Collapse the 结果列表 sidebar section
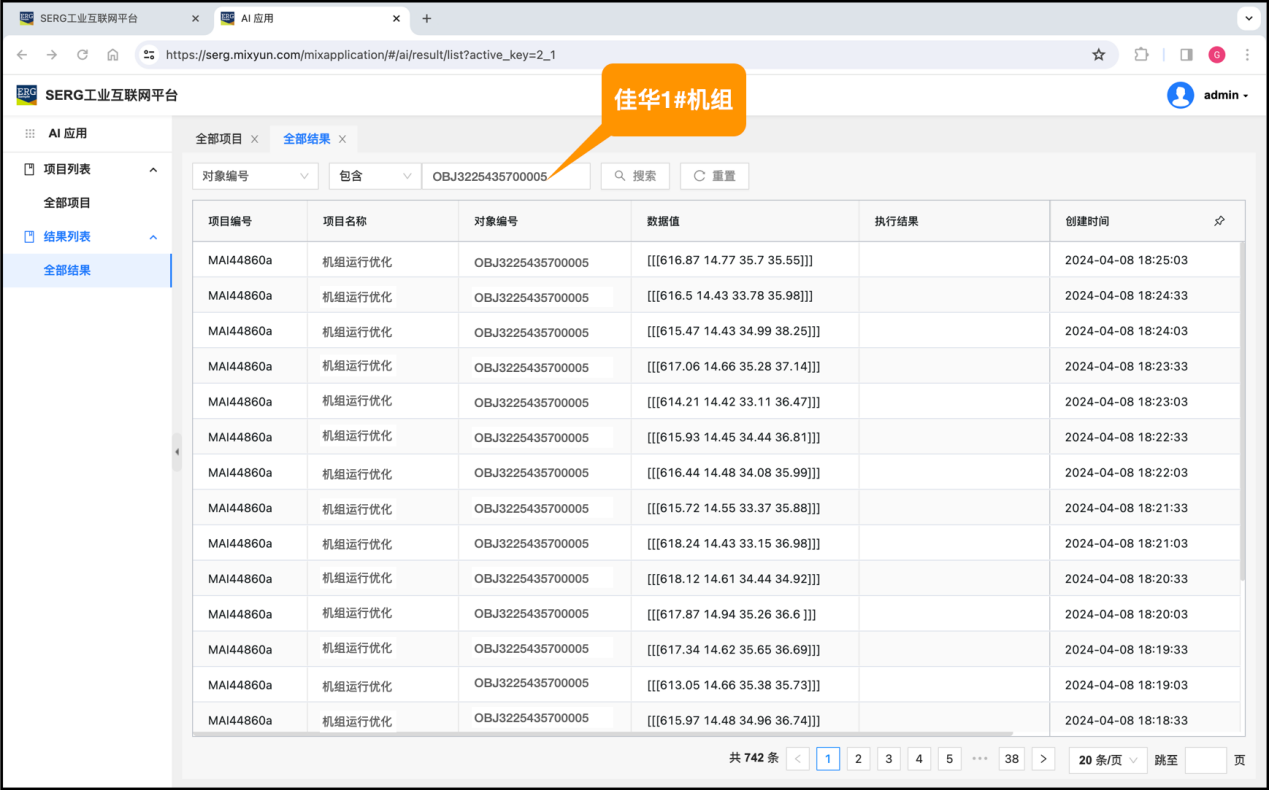This screenshot has width=1269, height=790. 153,237
